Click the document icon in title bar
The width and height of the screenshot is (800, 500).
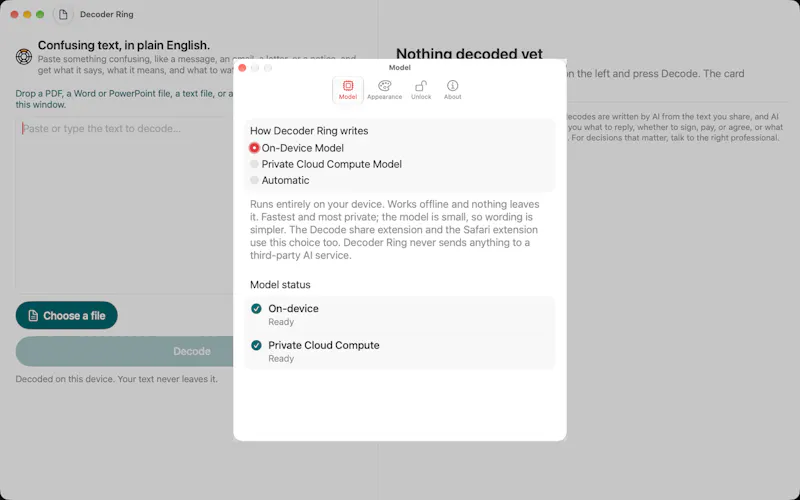click(63, 14)
